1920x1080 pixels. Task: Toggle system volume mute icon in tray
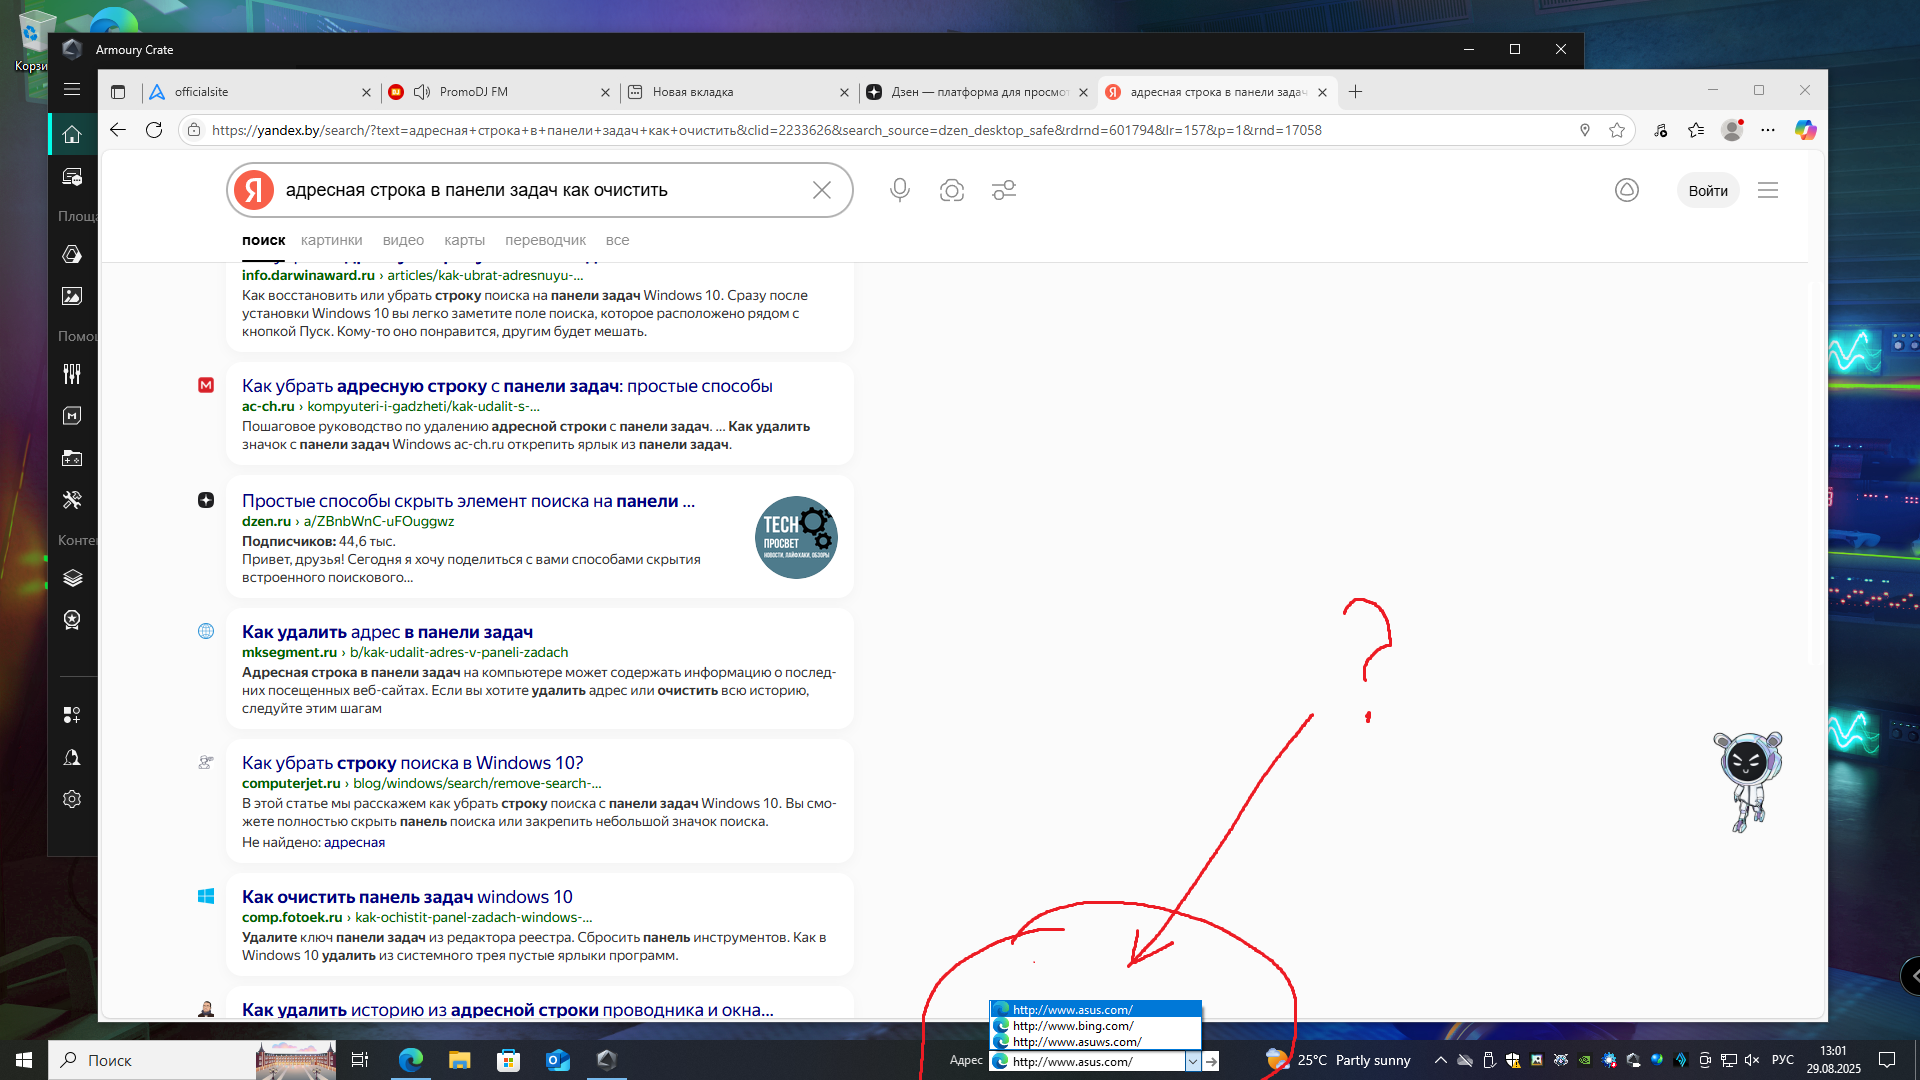1752,1060
